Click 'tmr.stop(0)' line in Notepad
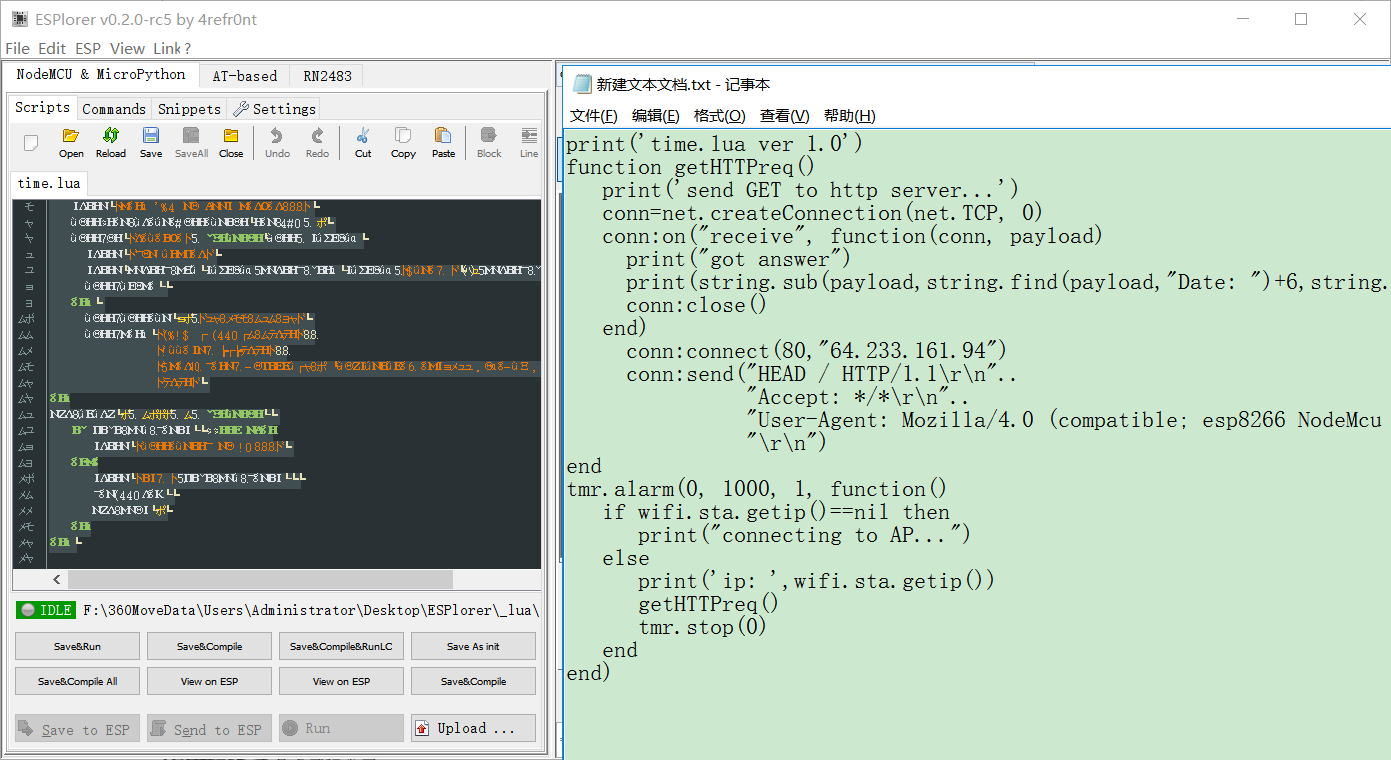This screenshot has width=1391, height=760. click(x=702, y=627)
